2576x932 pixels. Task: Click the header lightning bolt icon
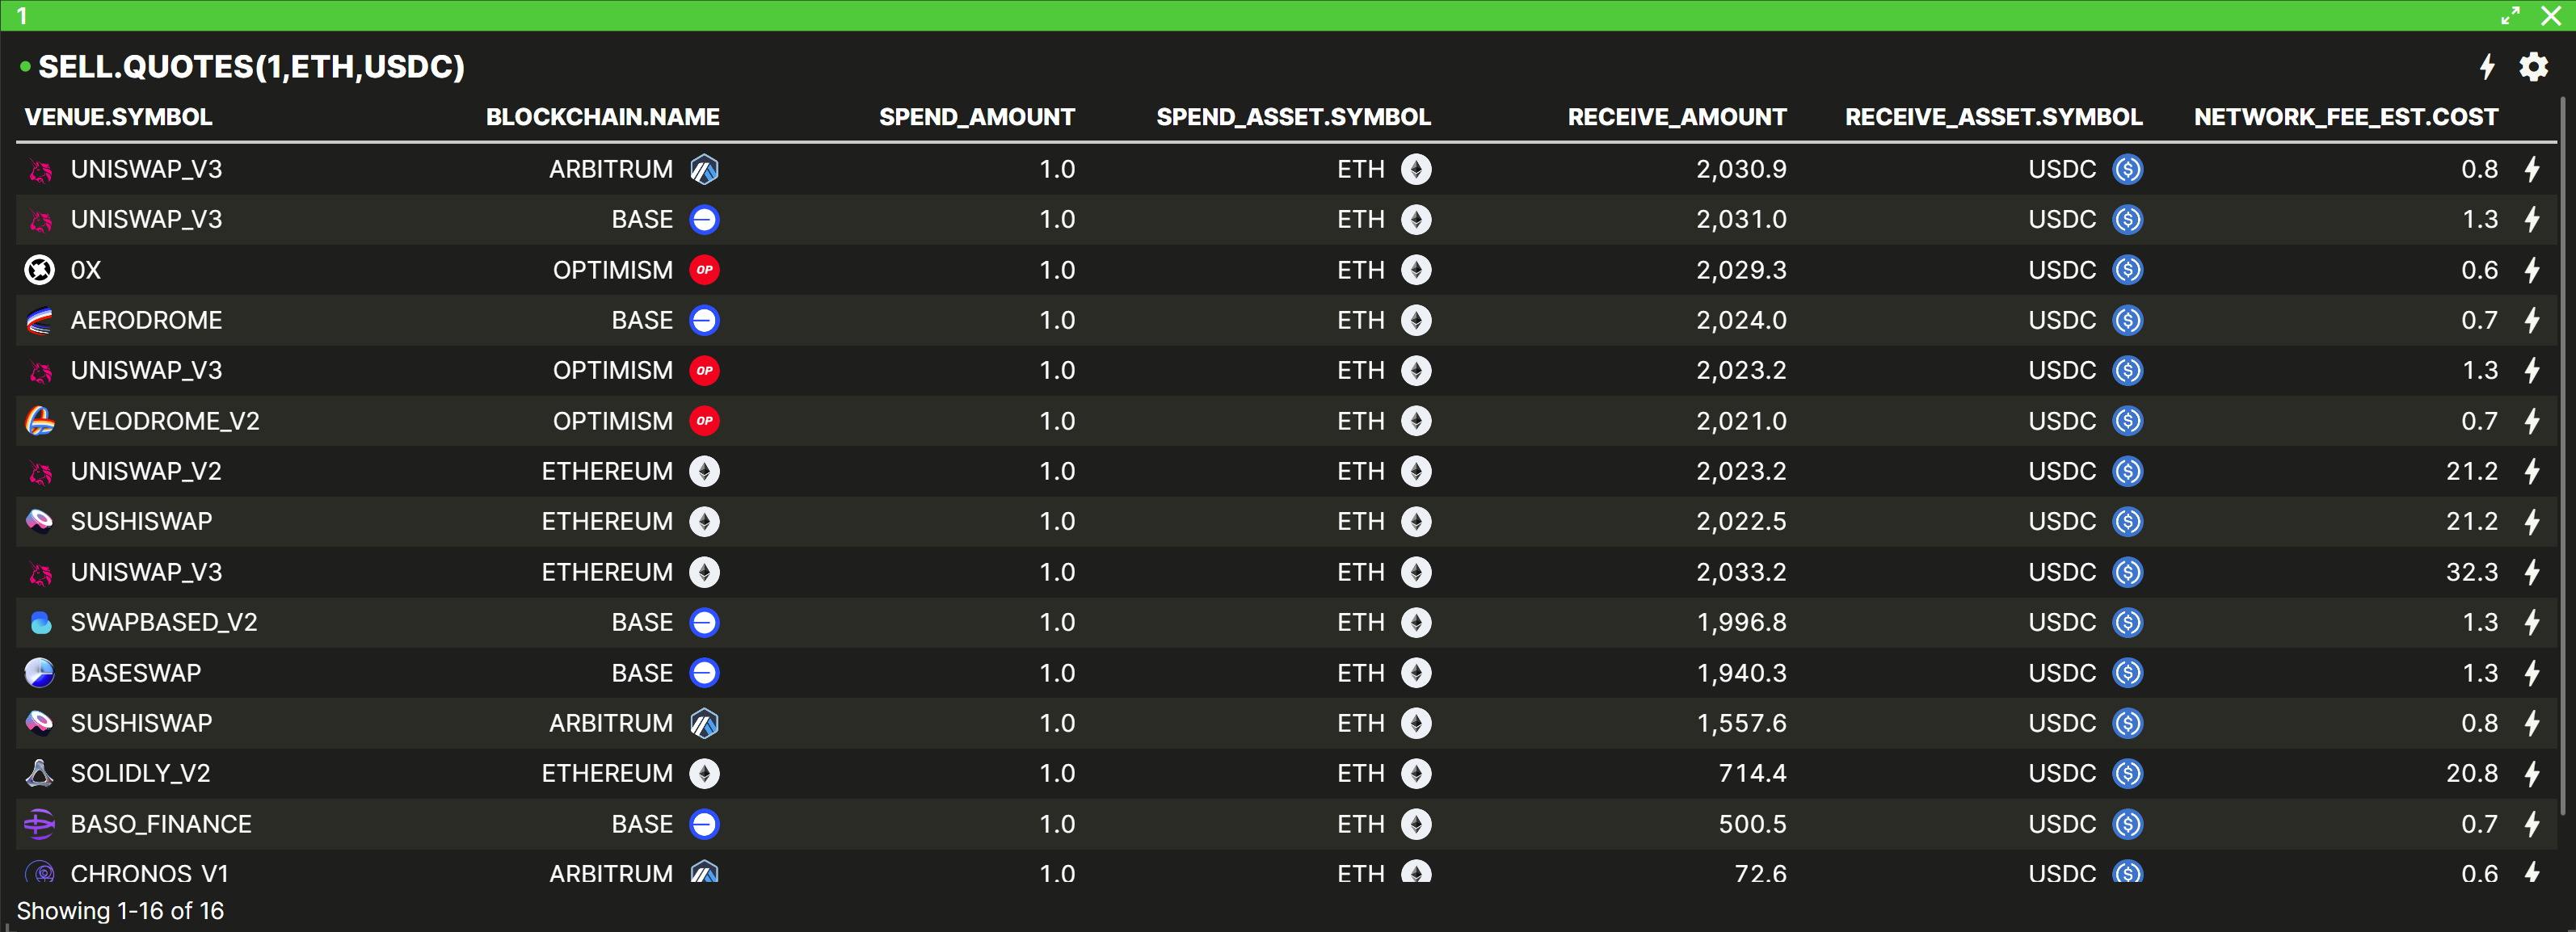click(x=2486, y=67)
